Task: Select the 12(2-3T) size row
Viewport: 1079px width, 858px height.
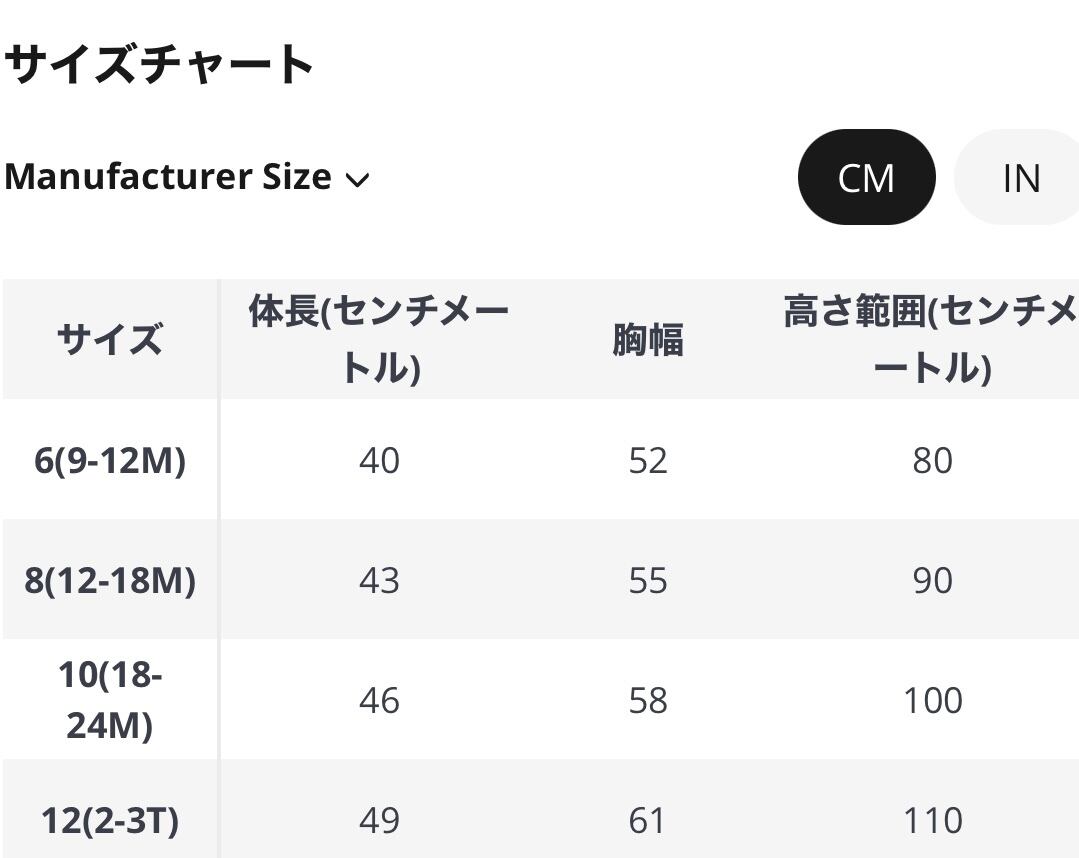Action: pyautogui.click(x=110, y=821)
